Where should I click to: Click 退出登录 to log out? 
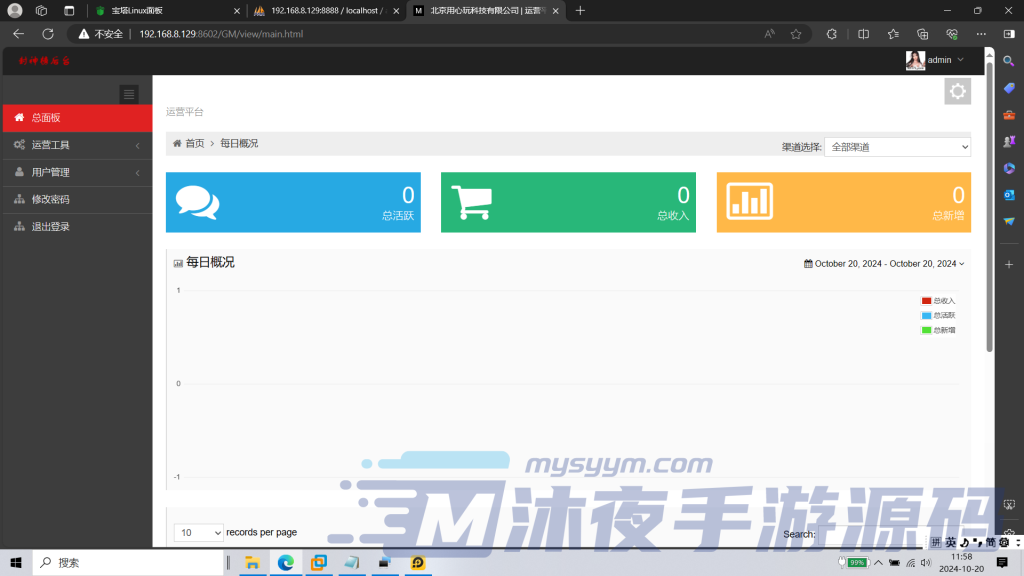click(x=48, y=225)
